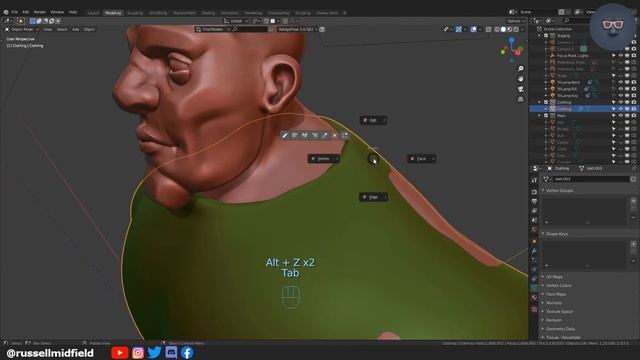Switch to the Layout workspace tab

coord(93,13)
